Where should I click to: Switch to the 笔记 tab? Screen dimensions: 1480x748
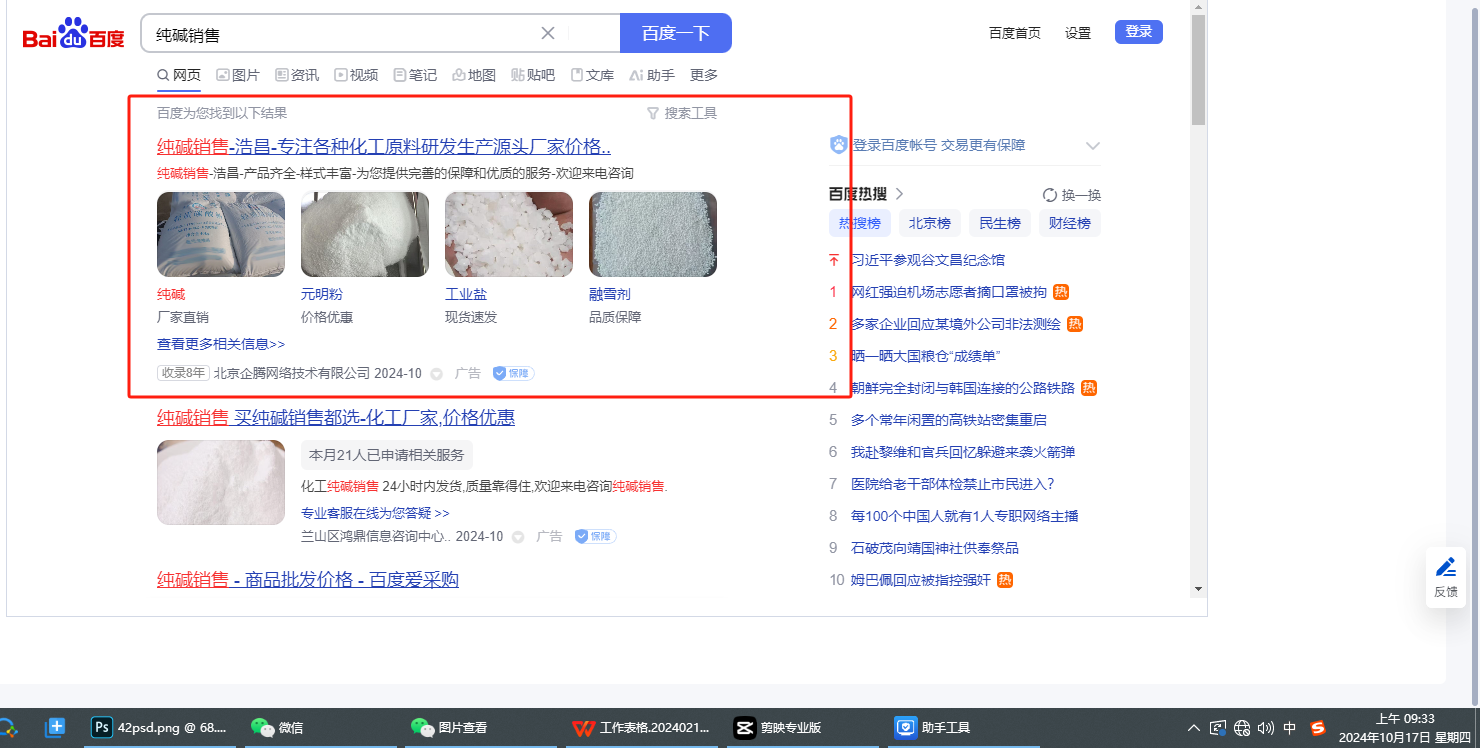point(415,75)
